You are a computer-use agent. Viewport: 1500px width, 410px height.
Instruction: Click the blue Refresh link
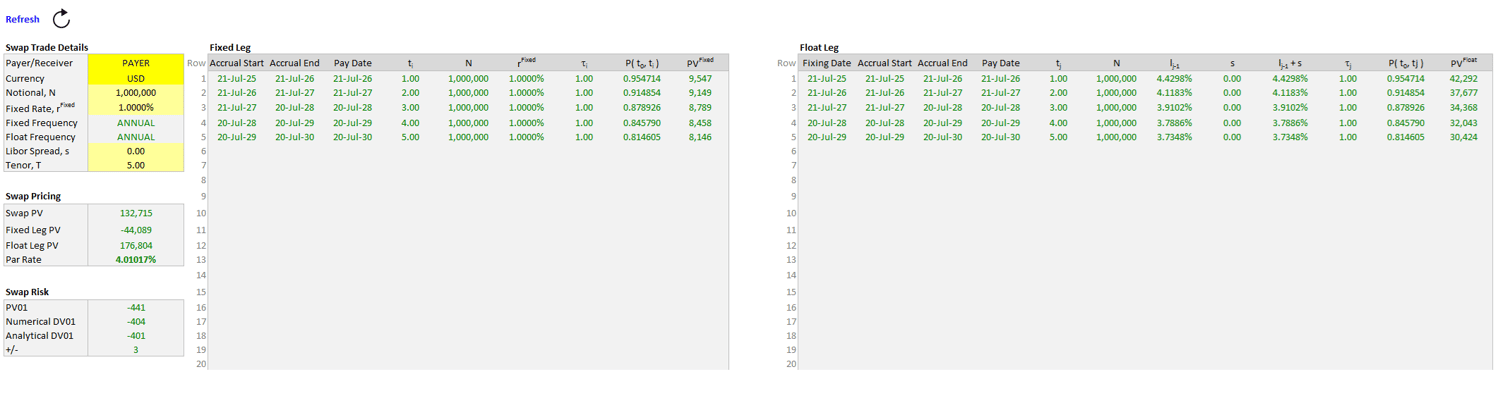pos(23,20)
